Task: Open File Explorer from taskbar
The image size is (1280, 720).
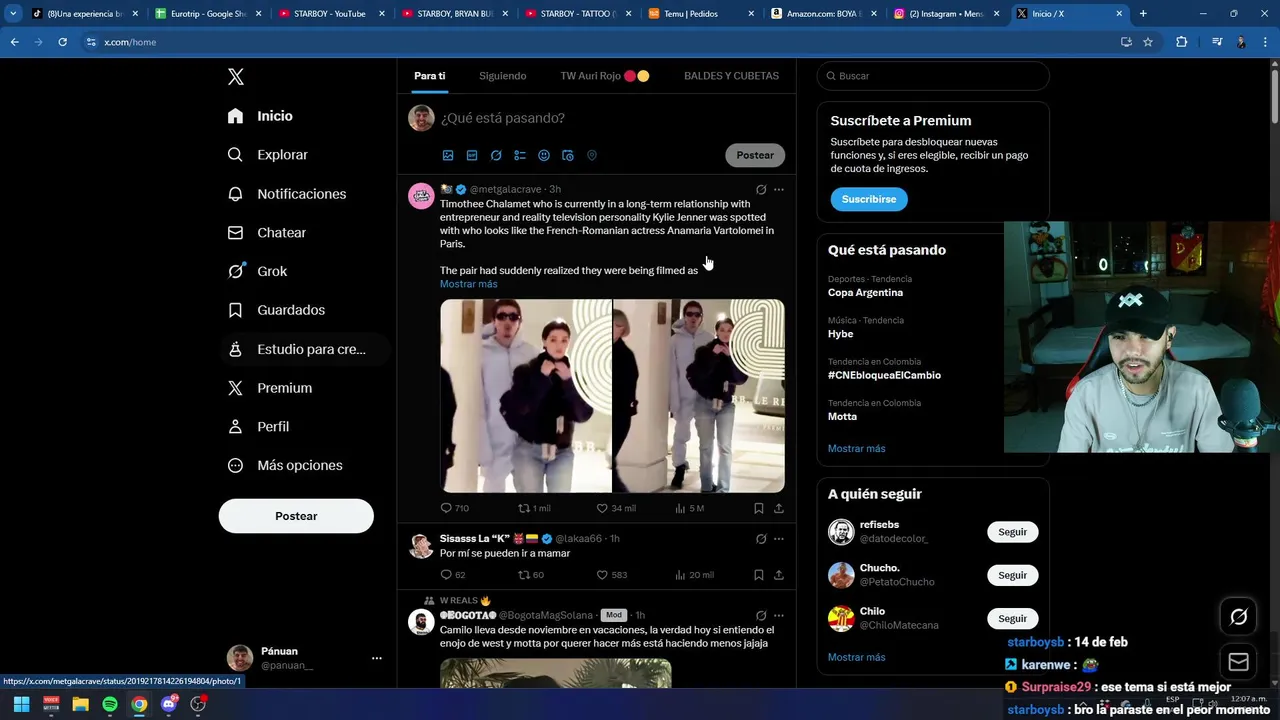Action: (x=80, y=704)
